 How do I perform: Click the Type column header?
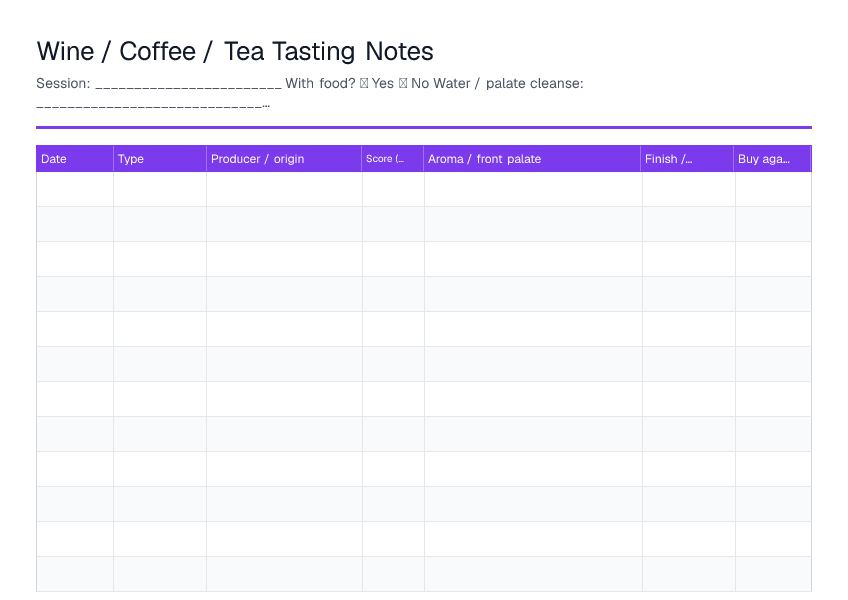pyautogui.click(x=160, y=159)
